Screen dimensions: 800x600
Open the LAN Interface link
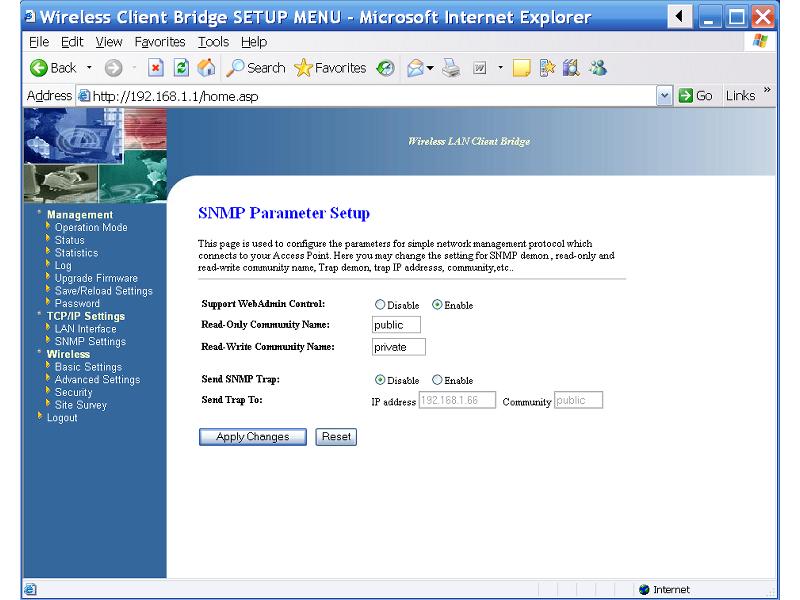[85, 329]
